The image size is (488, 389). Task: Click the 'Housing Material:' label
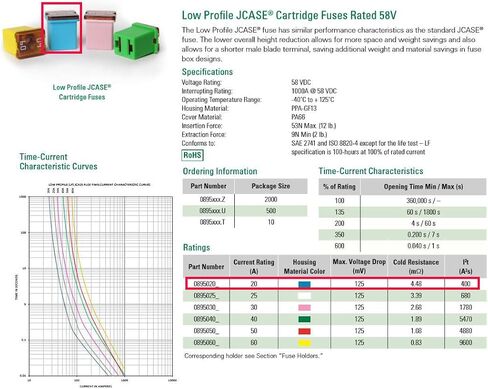pos(205,108)
